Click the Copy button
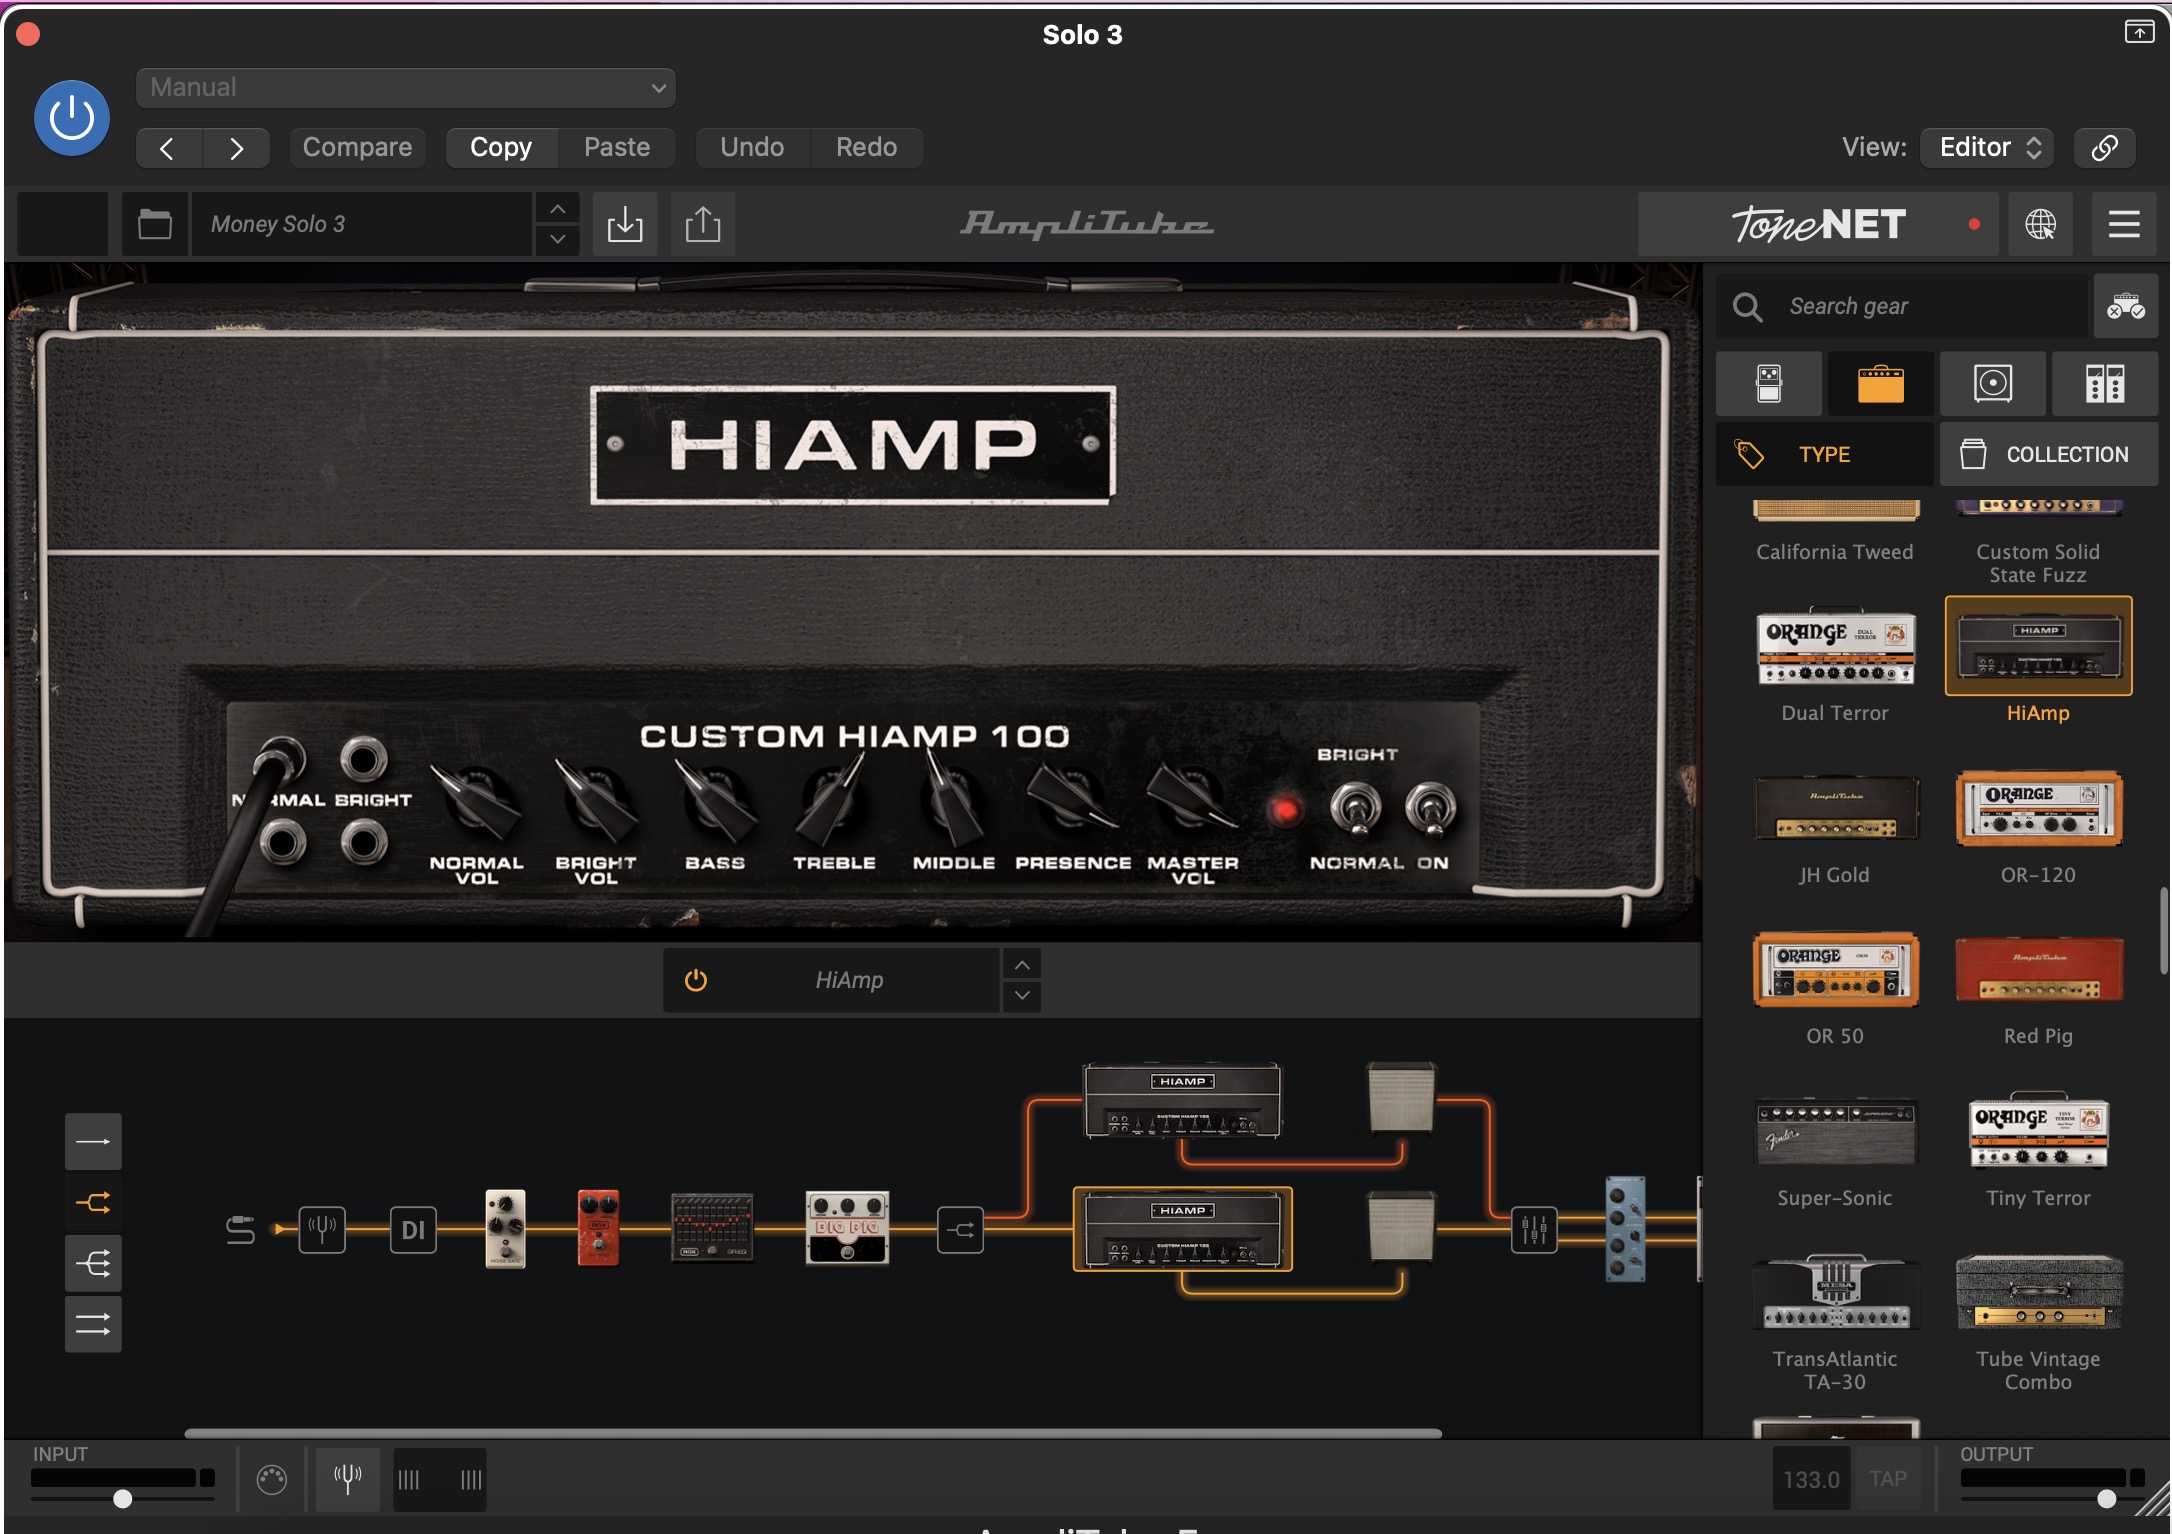The height and width of the screenshot is (1534, 2172). tap(501, 147)
